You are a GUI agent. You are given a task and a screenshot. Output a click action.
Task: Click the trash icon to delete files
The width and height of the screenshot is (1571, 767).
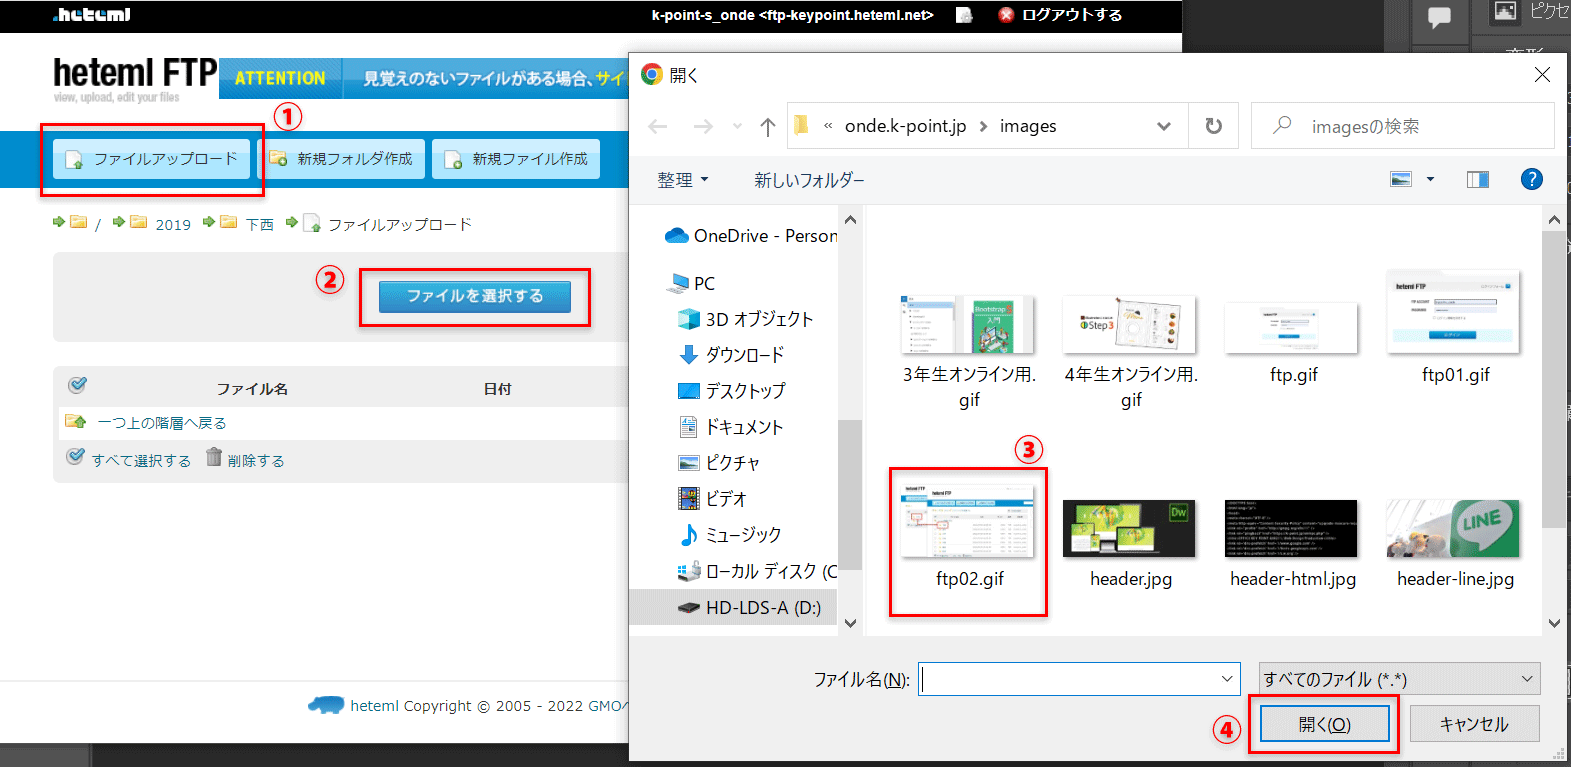214,457
